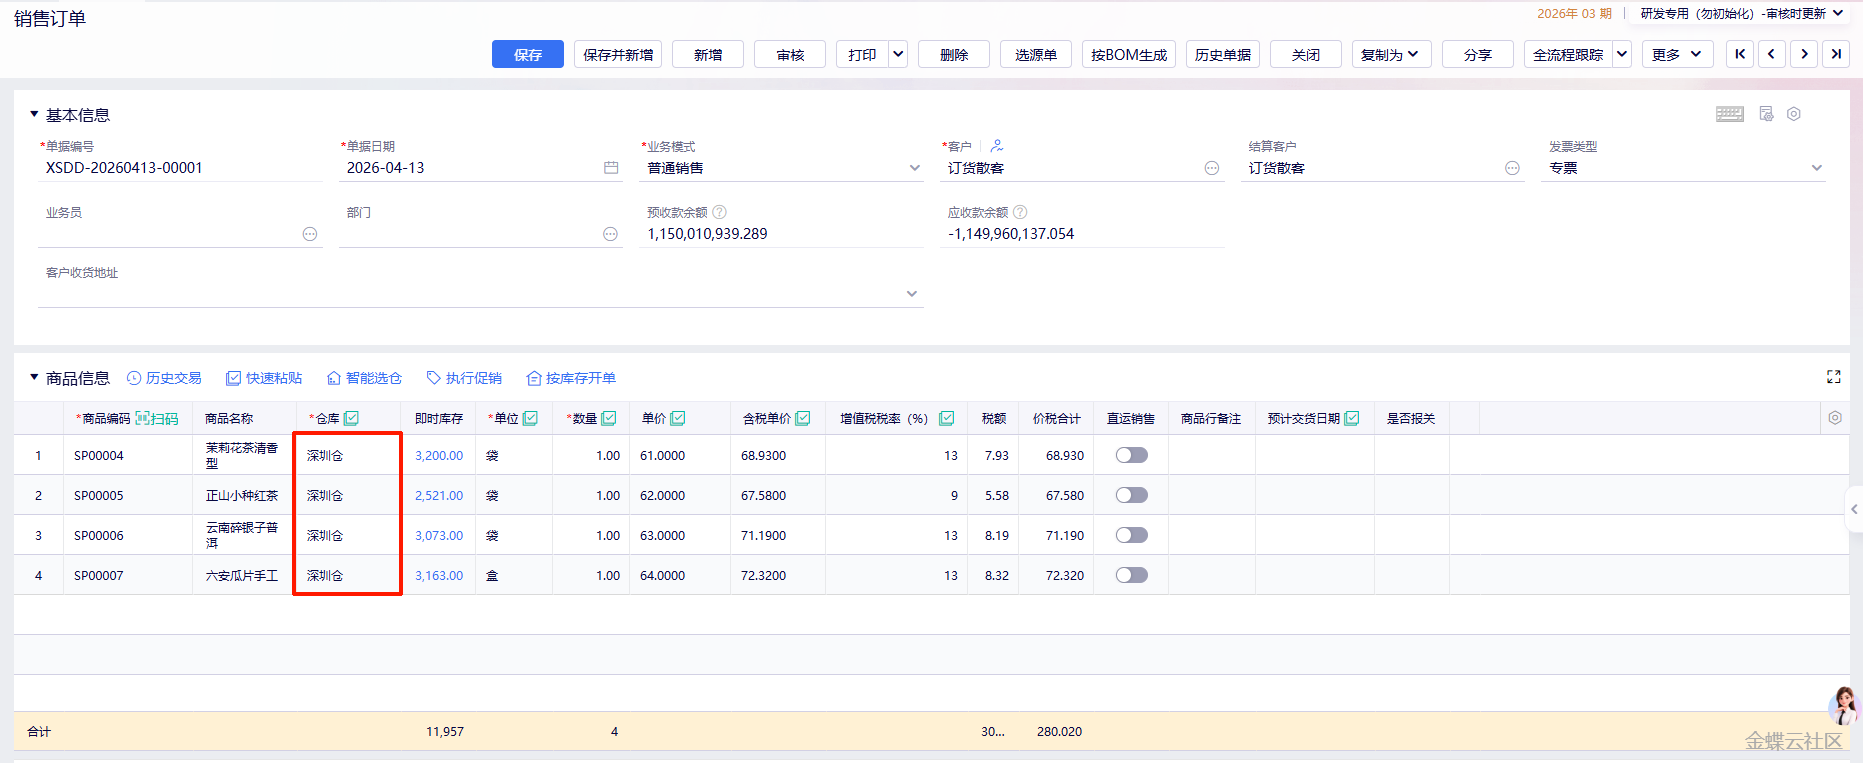The image size is (1863, 763).
Task: Click the 按库存开单 link
Action: [571, 378]
